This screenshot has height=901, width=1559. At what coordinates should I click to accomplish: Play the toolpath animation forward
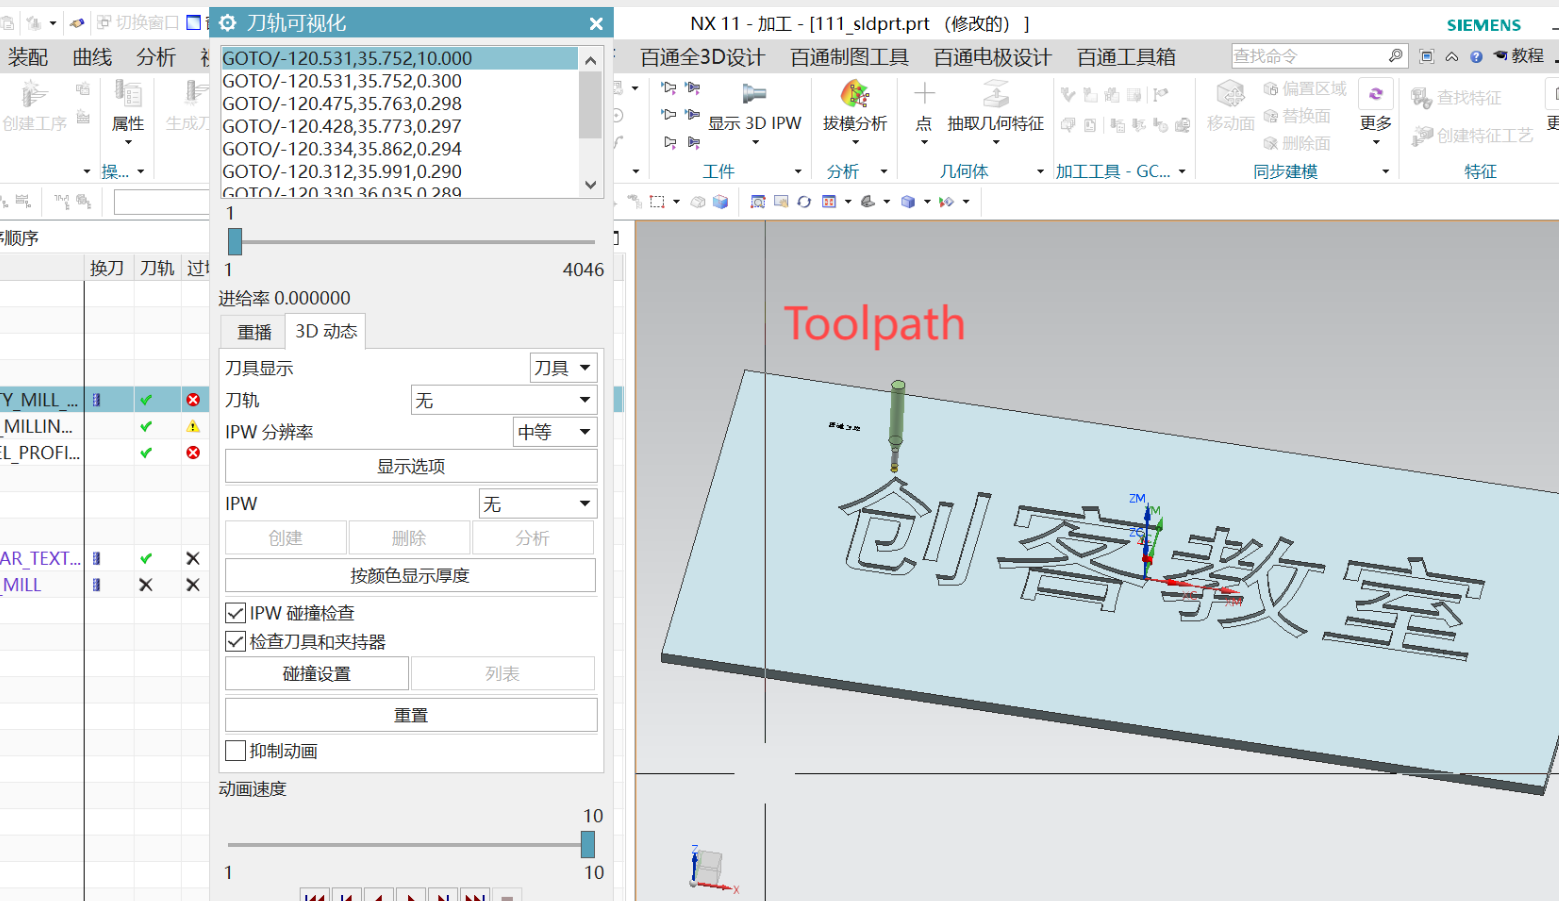(411, 896)
